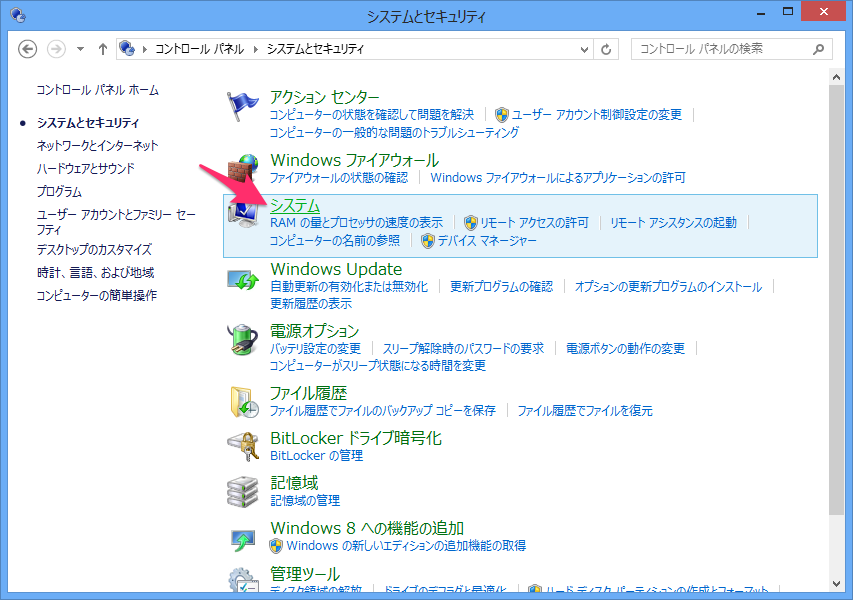The height and width of the screenshot is (600, 853).
Task: Click ユーザー アカウント制御設定の変更 link
Action: pyautogui.click(x=597, y=114)
